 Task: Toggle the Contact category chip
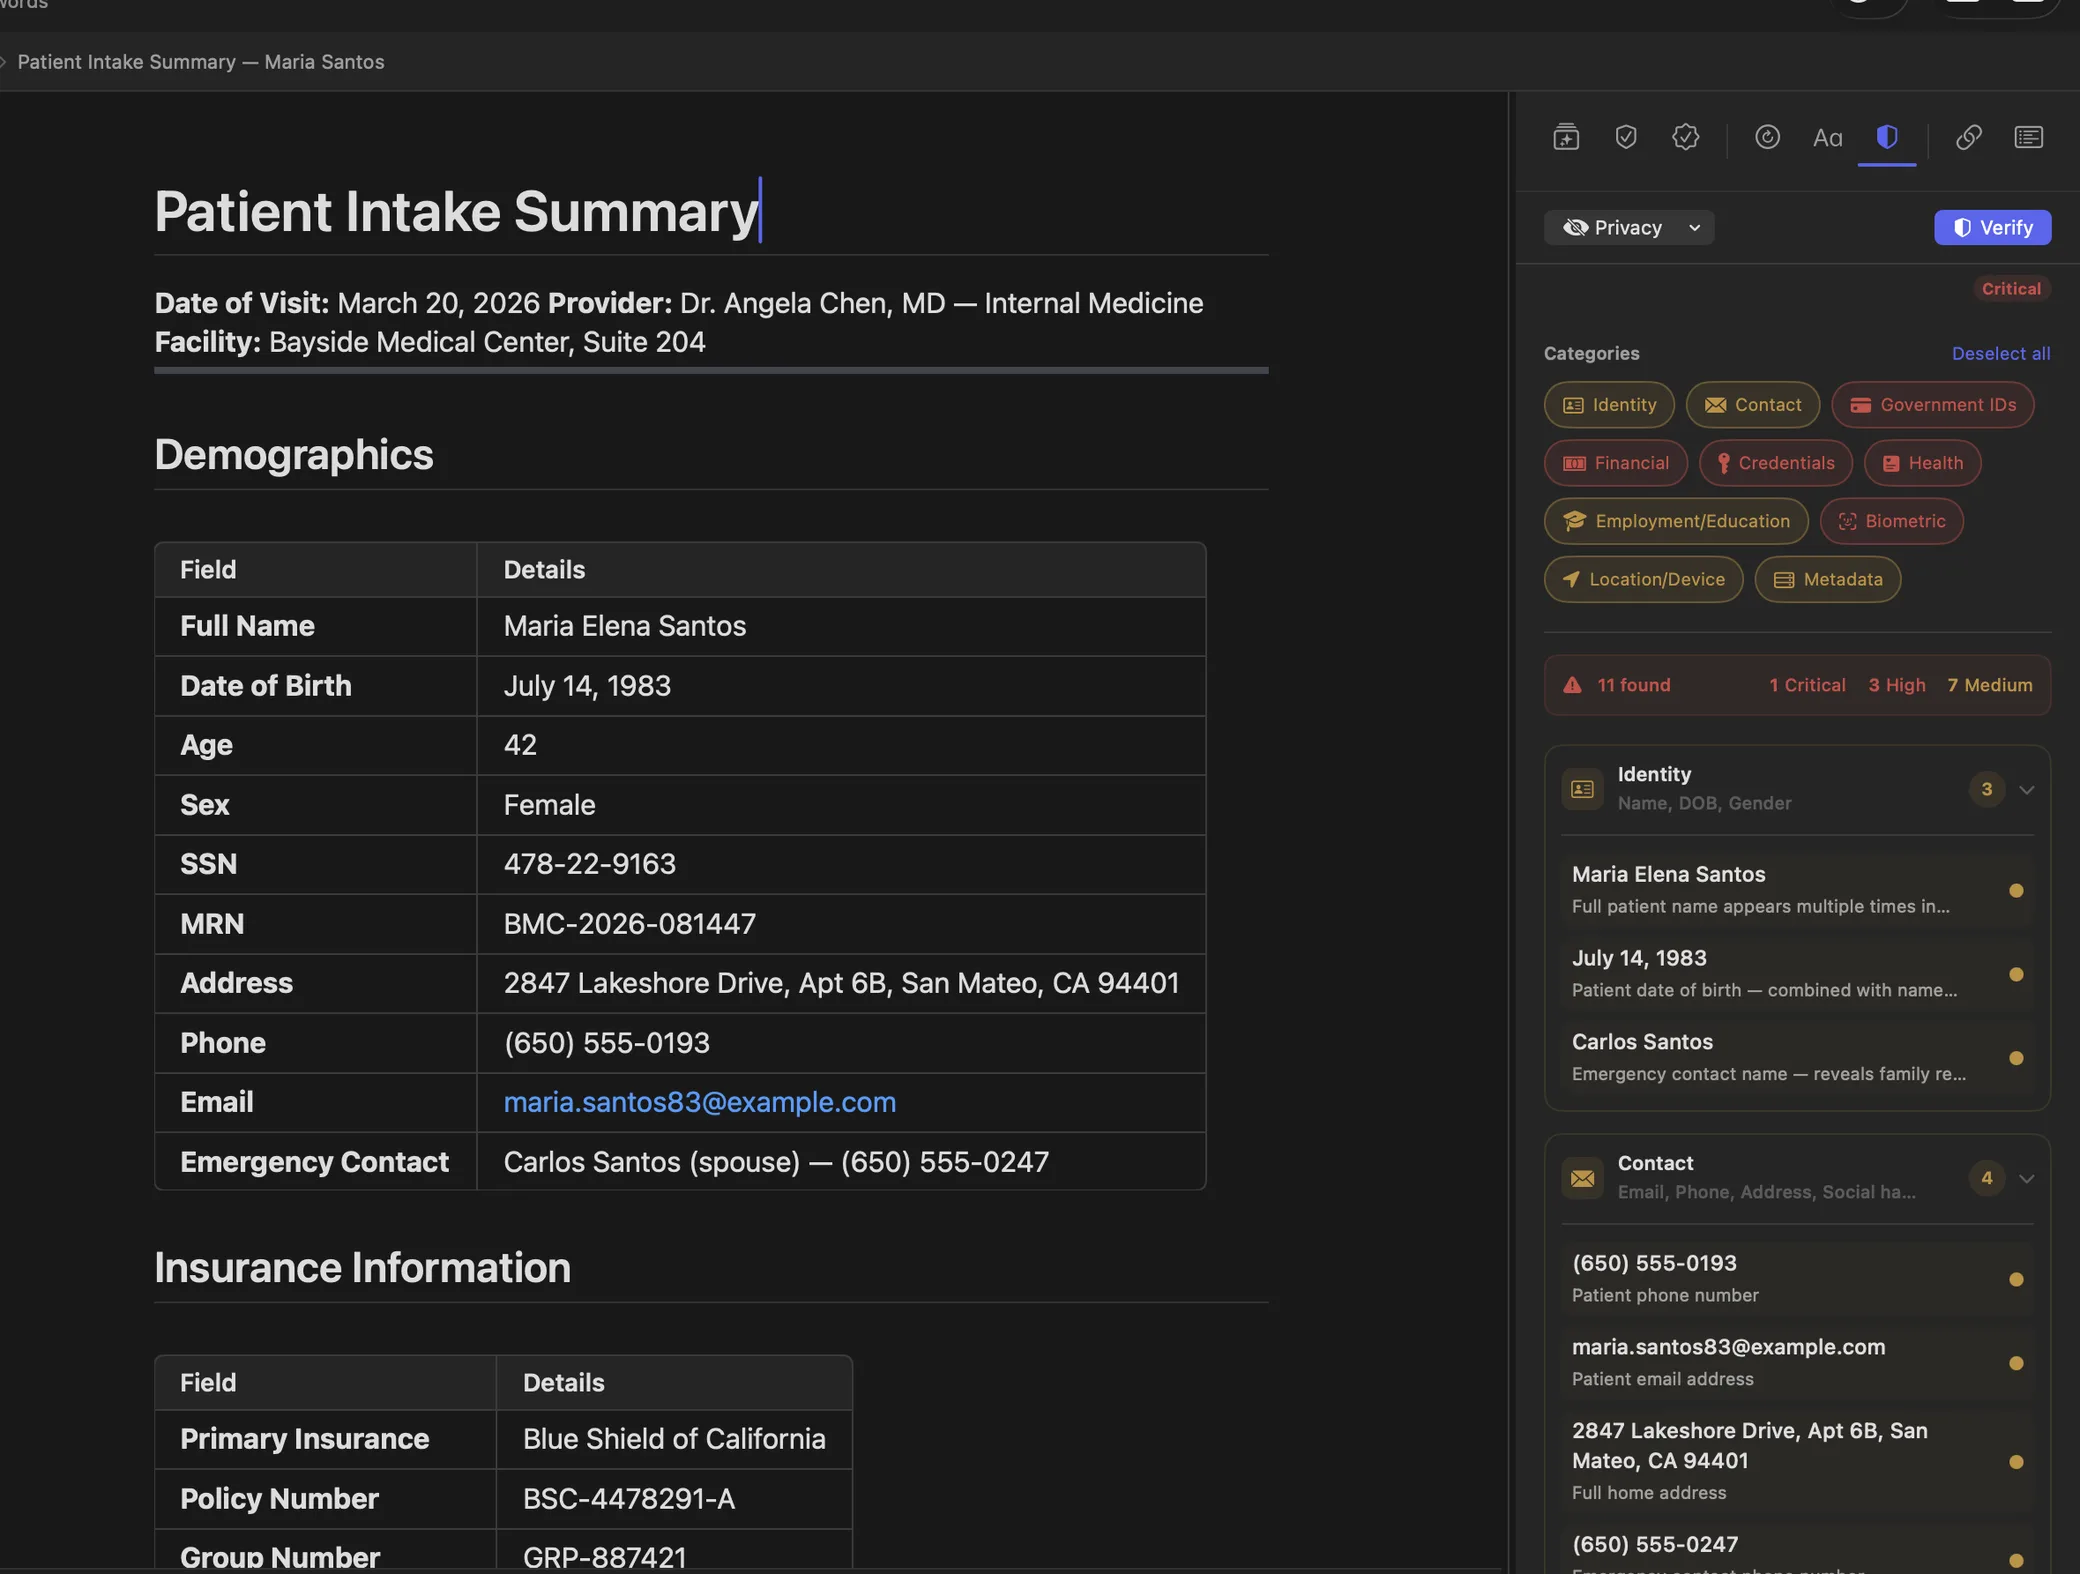click(1752, 405)
